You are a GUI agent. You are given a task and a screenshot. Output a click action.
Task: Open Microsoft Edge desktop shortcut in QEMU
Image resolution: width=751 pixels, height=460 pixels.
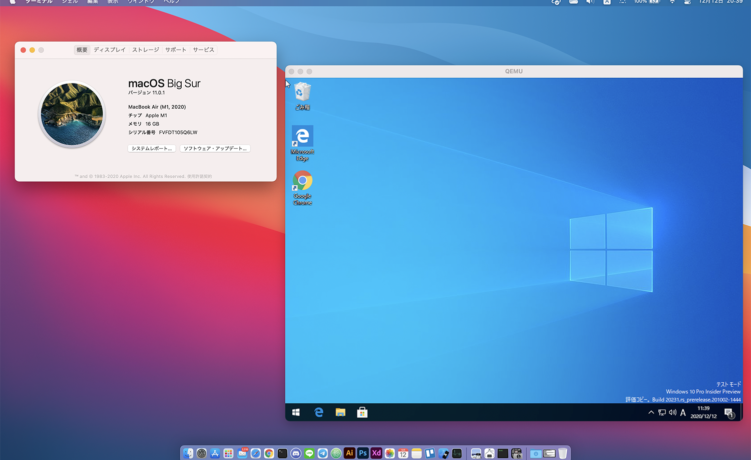point(302,143)
